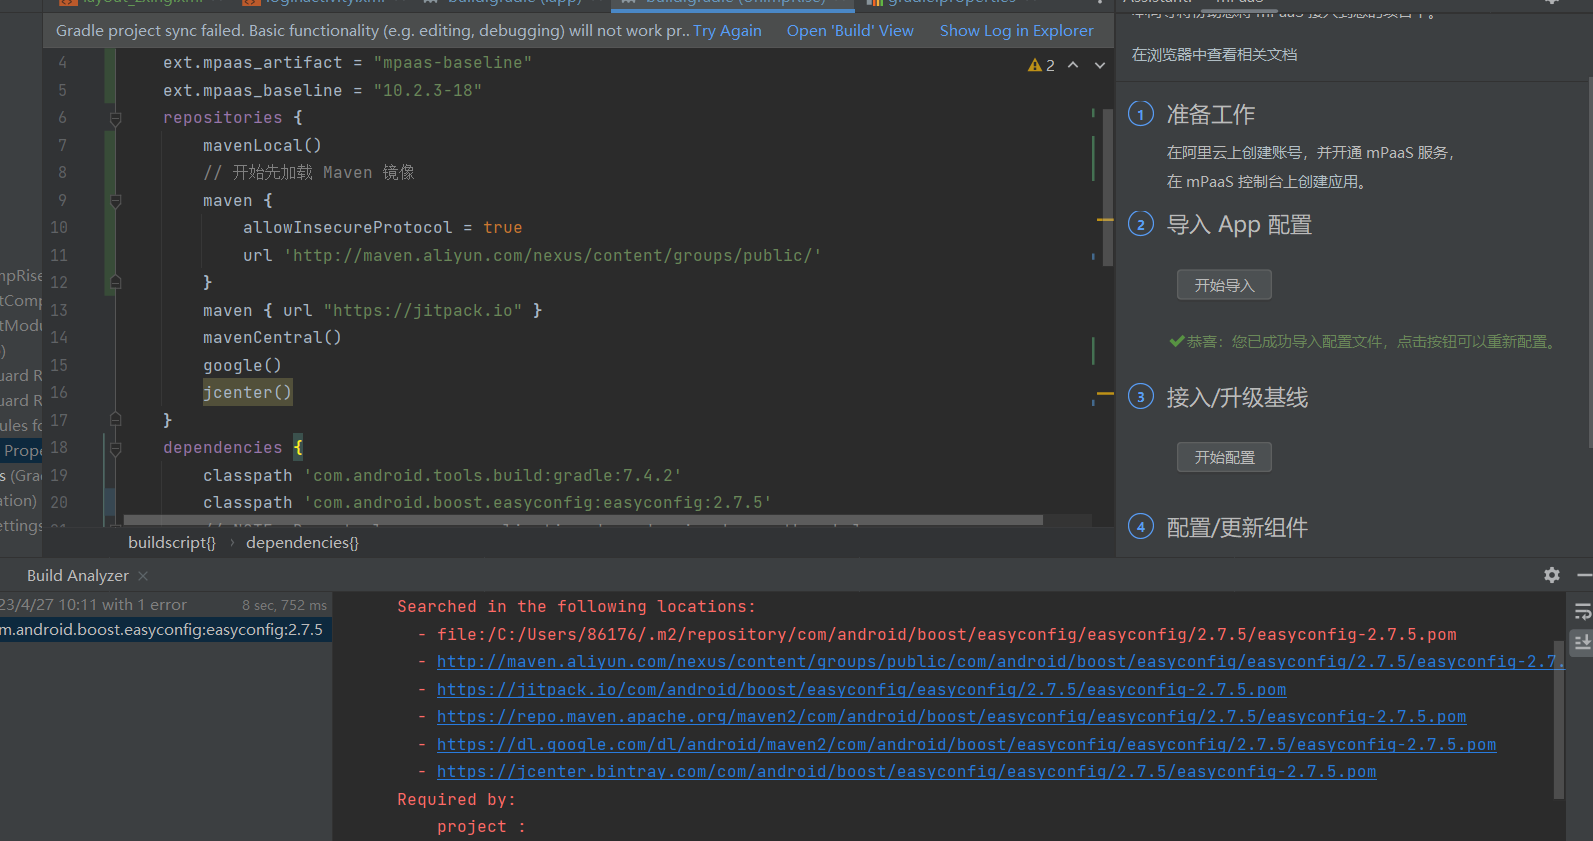Viewport: 1593px width, 841px height.
Task: Click the Maven mirror comment on line 8
Action: pos(308,173)
